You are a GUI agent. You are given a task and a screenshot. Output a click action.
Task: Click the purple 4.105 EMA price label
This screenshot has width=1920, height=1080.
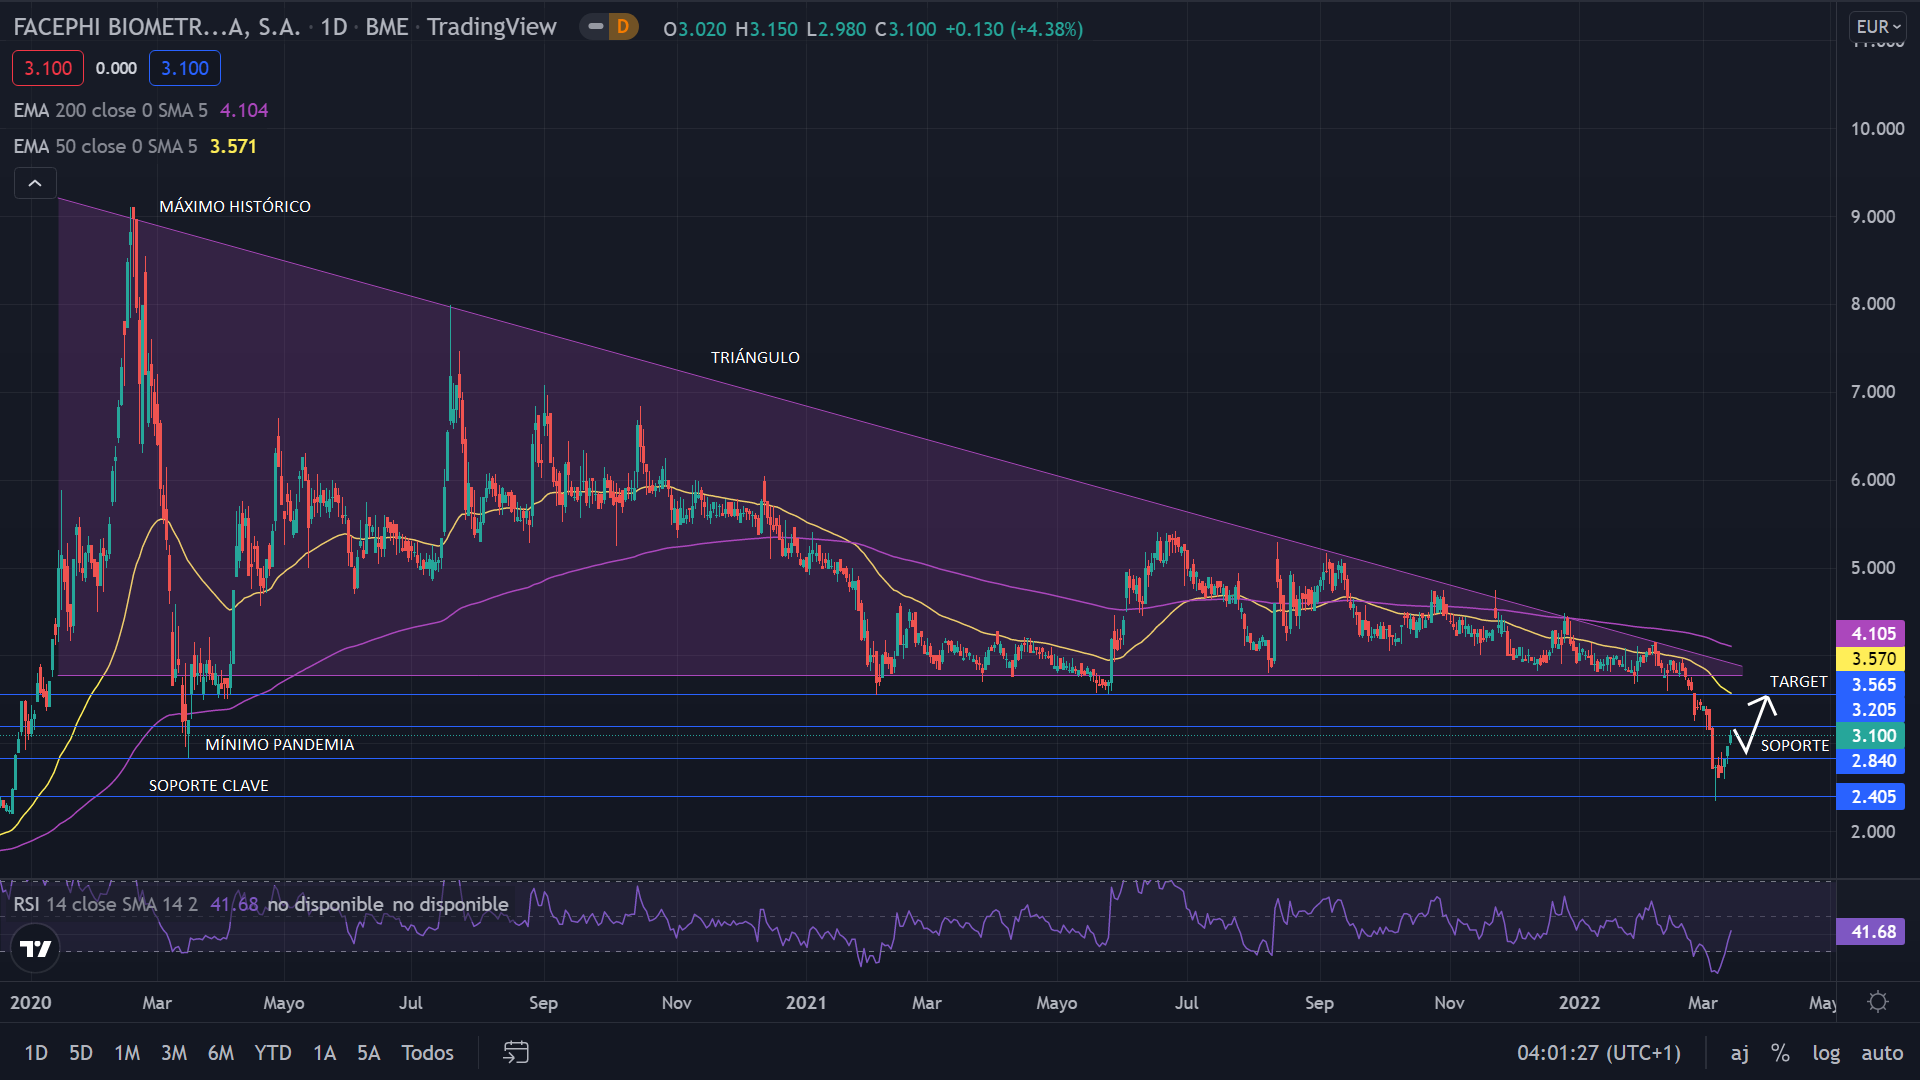tap(1872, 633)
